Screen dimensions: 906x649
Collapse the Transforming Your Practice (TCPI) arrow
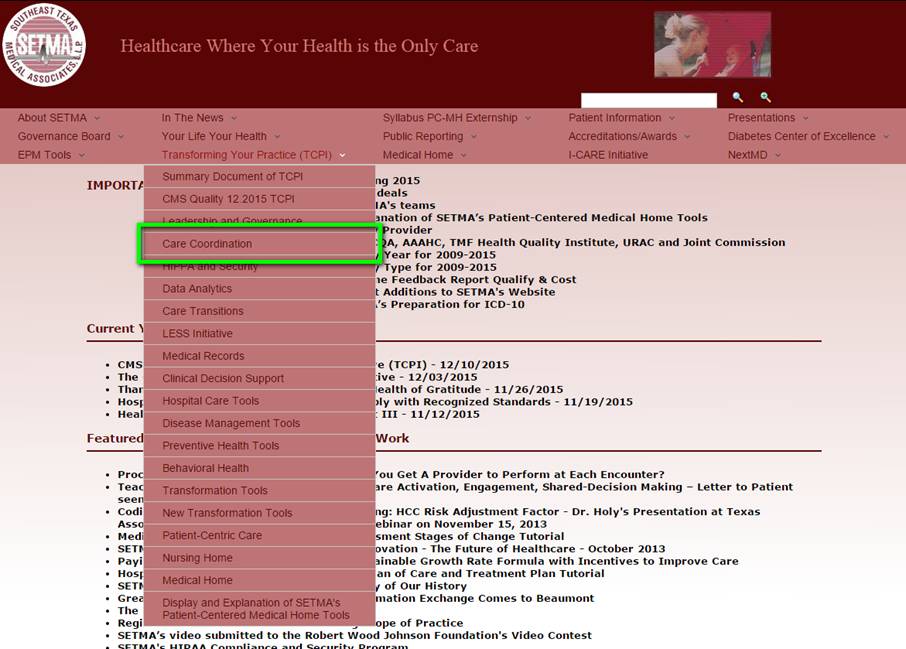[x=342, y=155]
